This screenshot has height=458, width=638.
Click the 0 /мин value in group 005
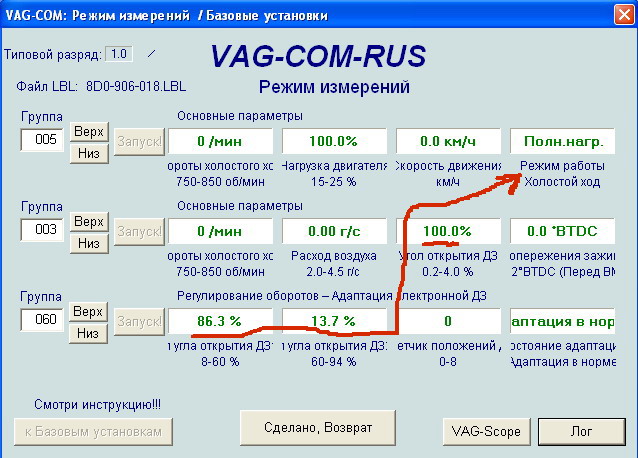click(x=220, y=141)
